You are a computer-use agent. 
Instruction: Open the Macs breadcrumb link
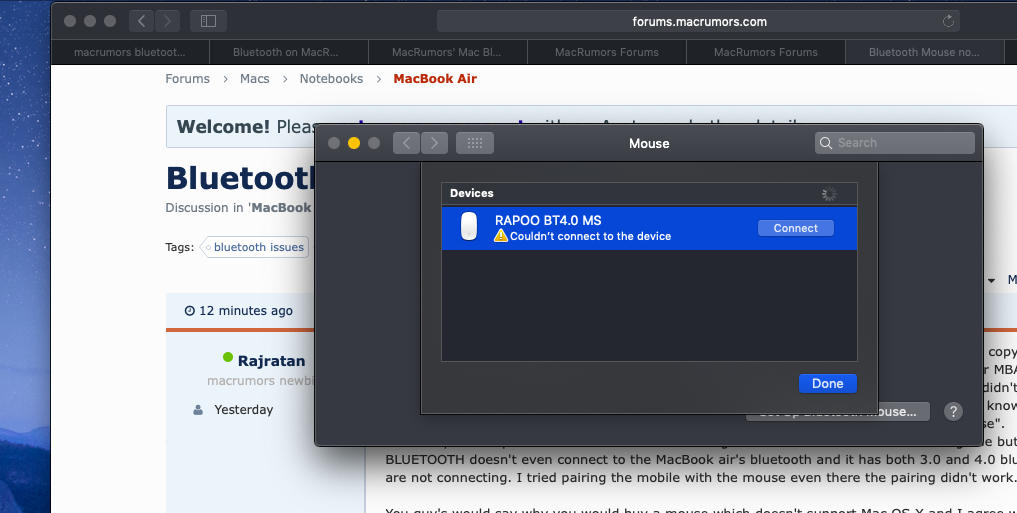(254, 78)
